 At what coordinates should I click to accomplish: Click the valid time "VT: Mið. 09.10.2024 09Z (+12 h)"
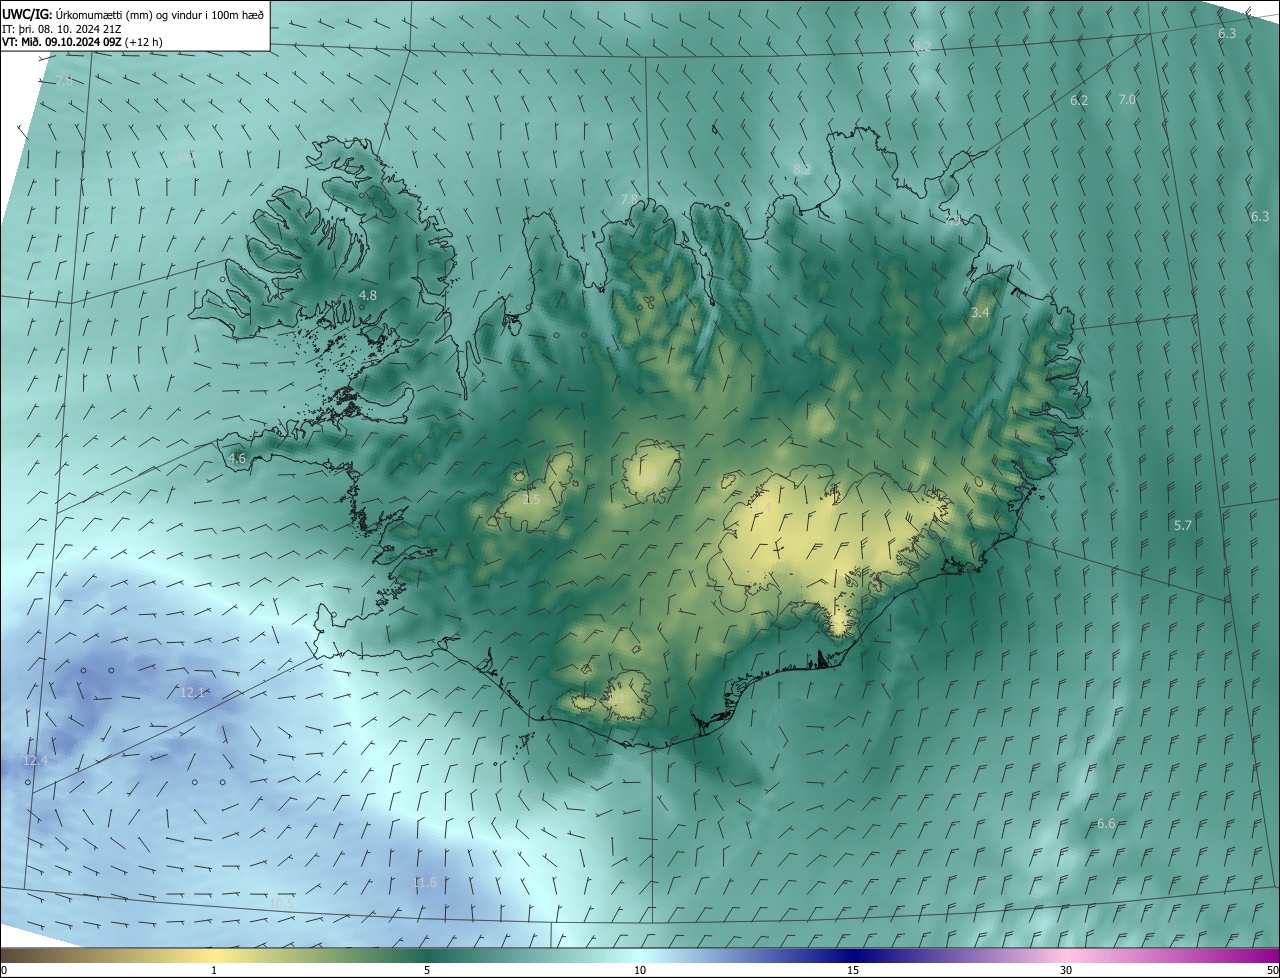pyautogui.click(x=82, y=42)
